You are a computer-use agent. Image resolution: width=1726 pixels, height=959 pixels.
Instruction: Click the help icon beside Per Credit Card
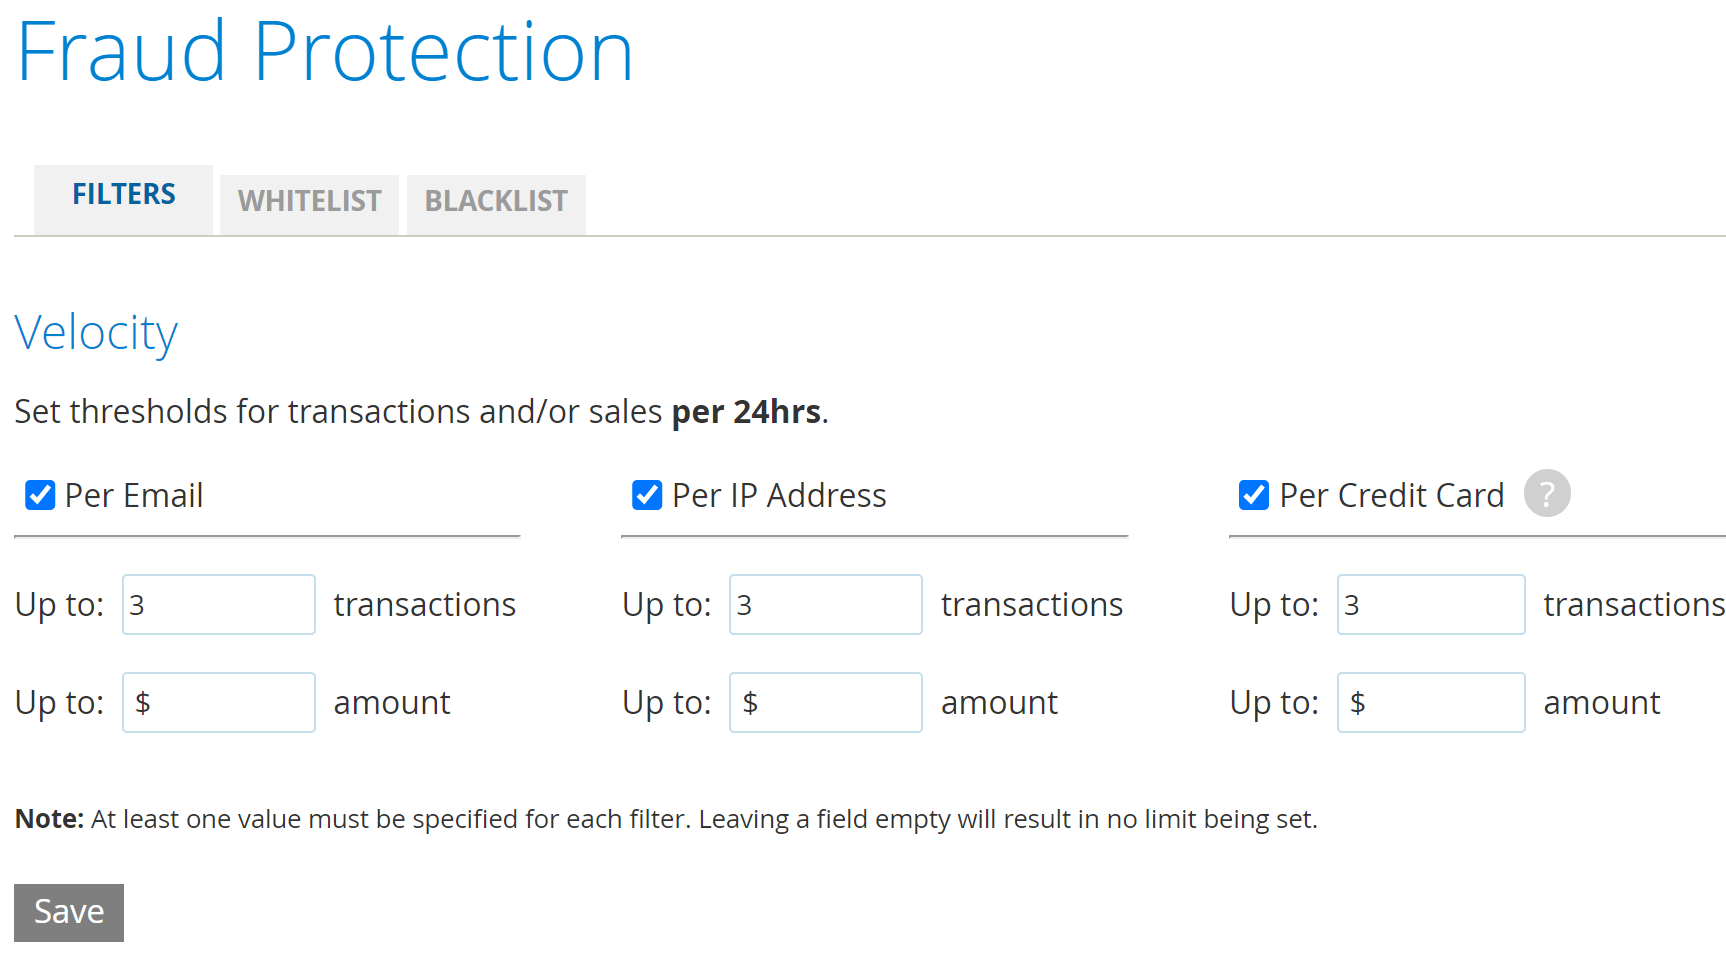point(1546,493)
